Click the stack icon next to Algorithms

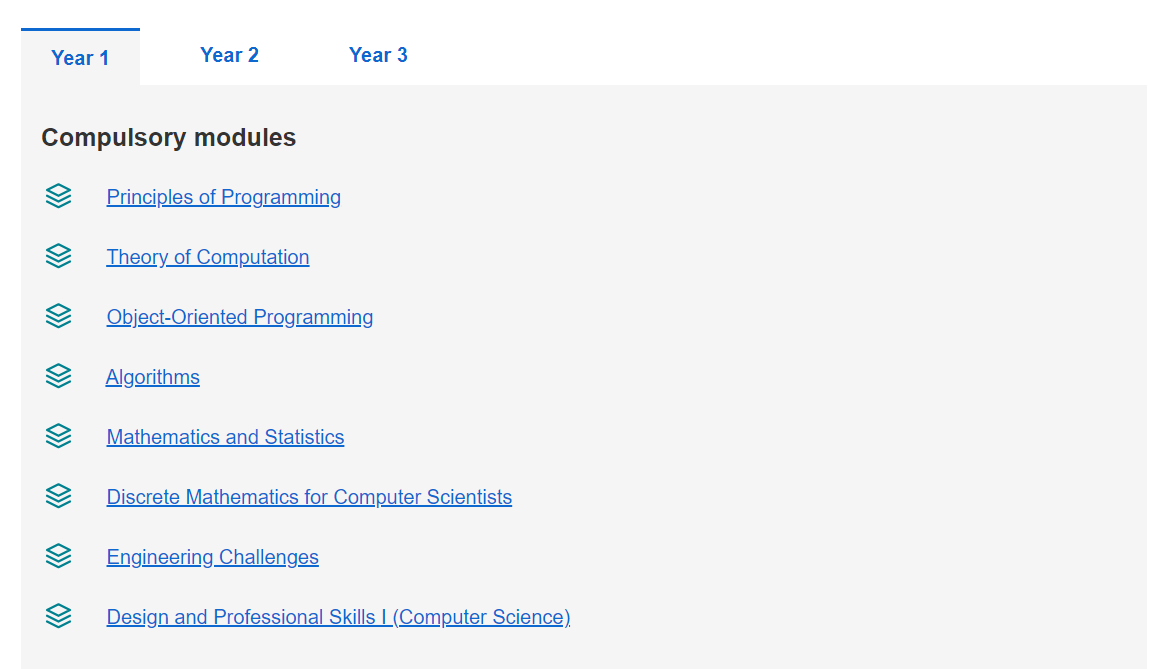tap(59, 376)
